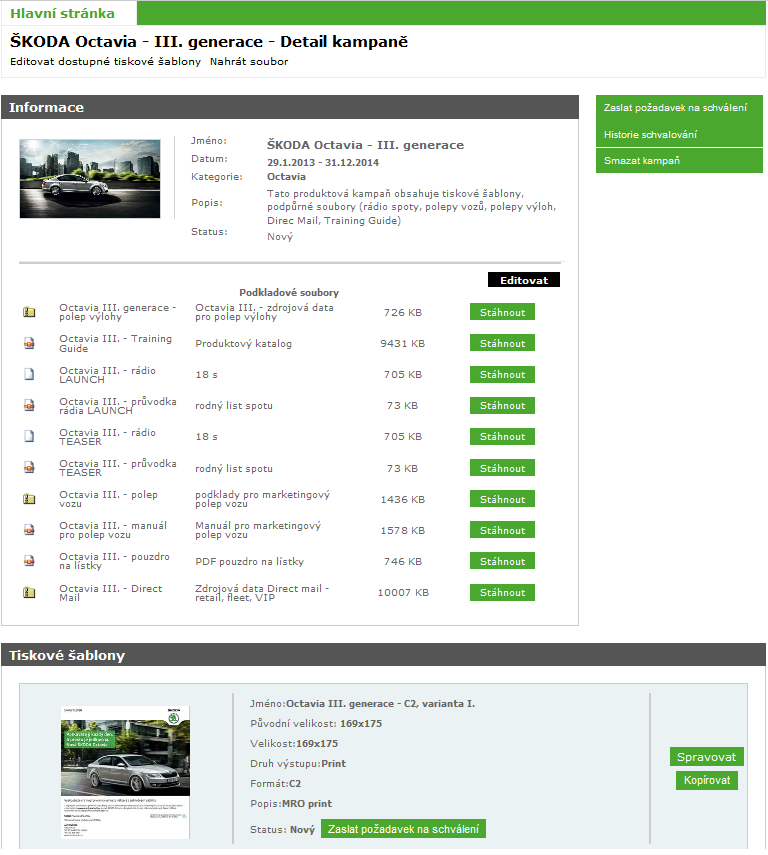Click the Kopírovat template button
This screenshot has width=768, height=855.
706,780
